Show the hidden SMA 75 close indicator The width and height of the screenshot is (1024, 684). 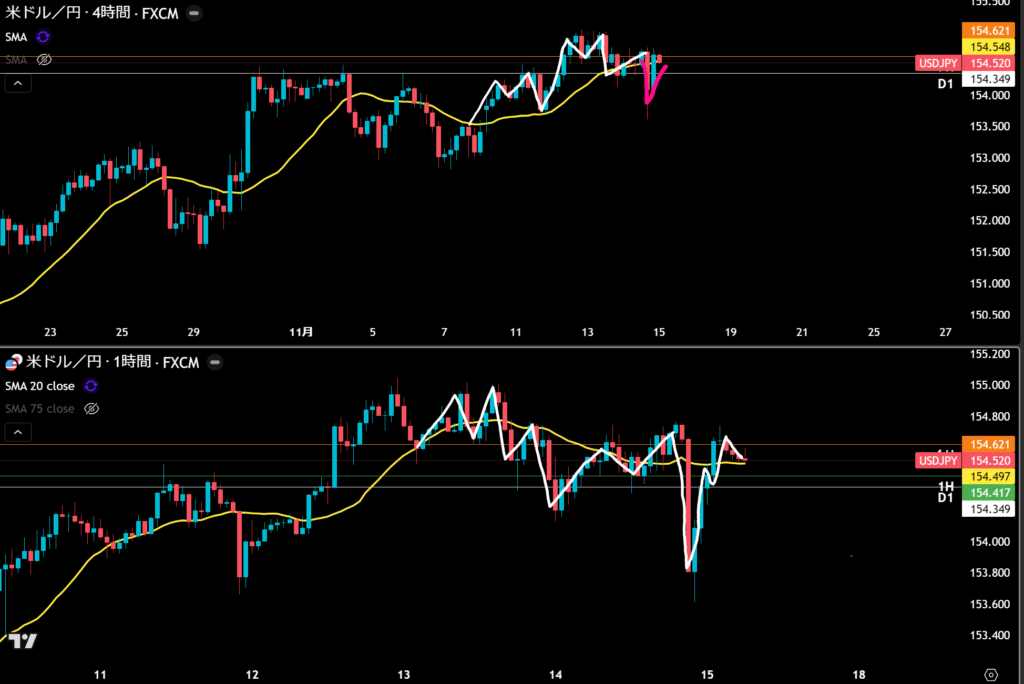click(x=92, y=408)
